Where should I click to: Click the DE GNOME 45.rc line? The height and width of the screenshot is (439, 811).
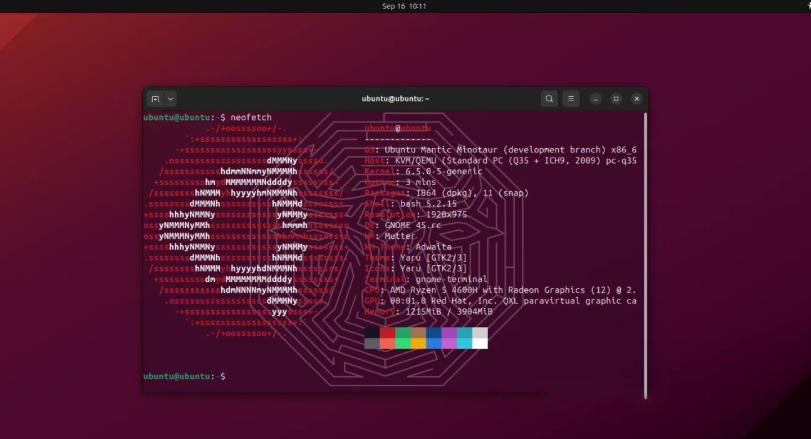click(402, 225)
